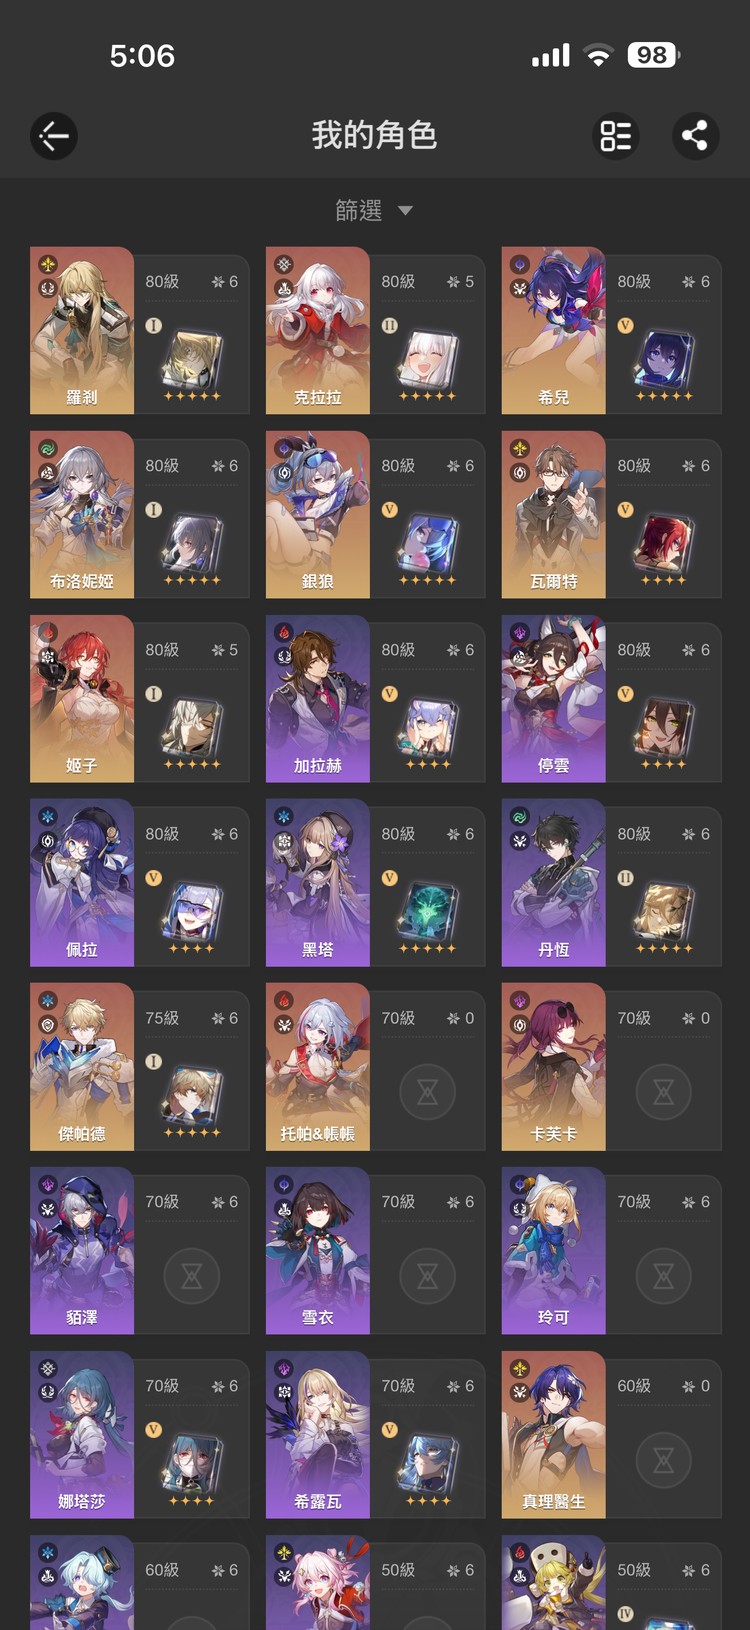The height and width of the screenshot is (1630, 750).
Task: Open 真理醫生 character portrait
Action: pos(554,1434)
